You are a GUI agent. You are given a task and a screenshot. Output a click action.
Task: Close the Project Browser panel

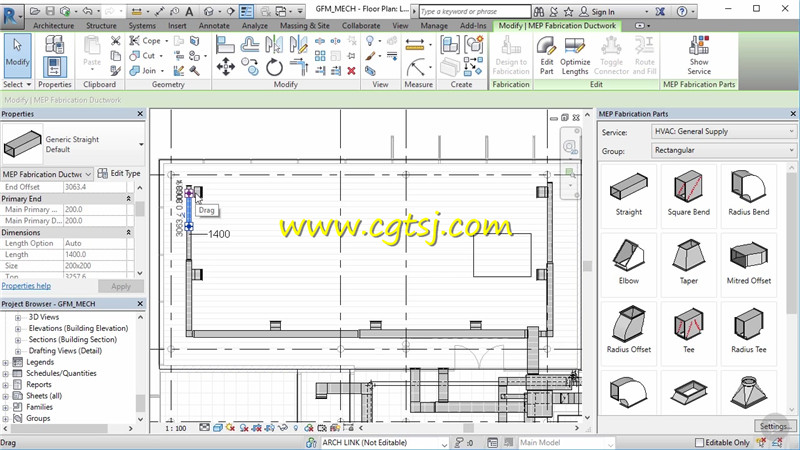[140, 304]
